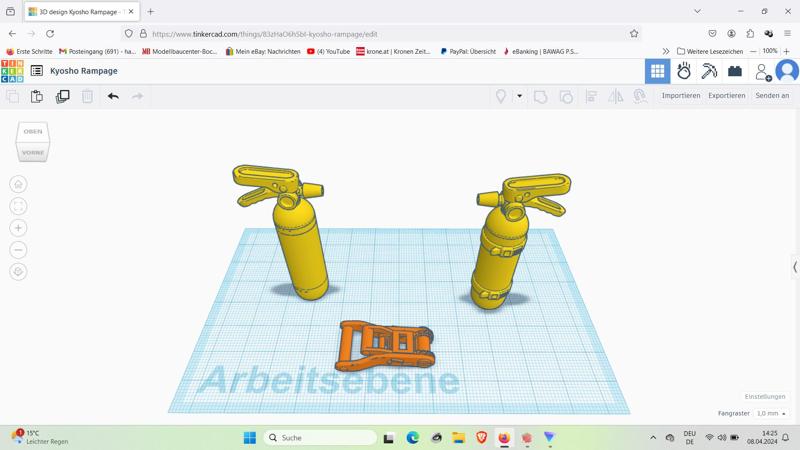The width and height of the screenshot is (800, 450).
Task: Open the Fangraster 1,0 mm dropdown
Action: pos(771,413)
